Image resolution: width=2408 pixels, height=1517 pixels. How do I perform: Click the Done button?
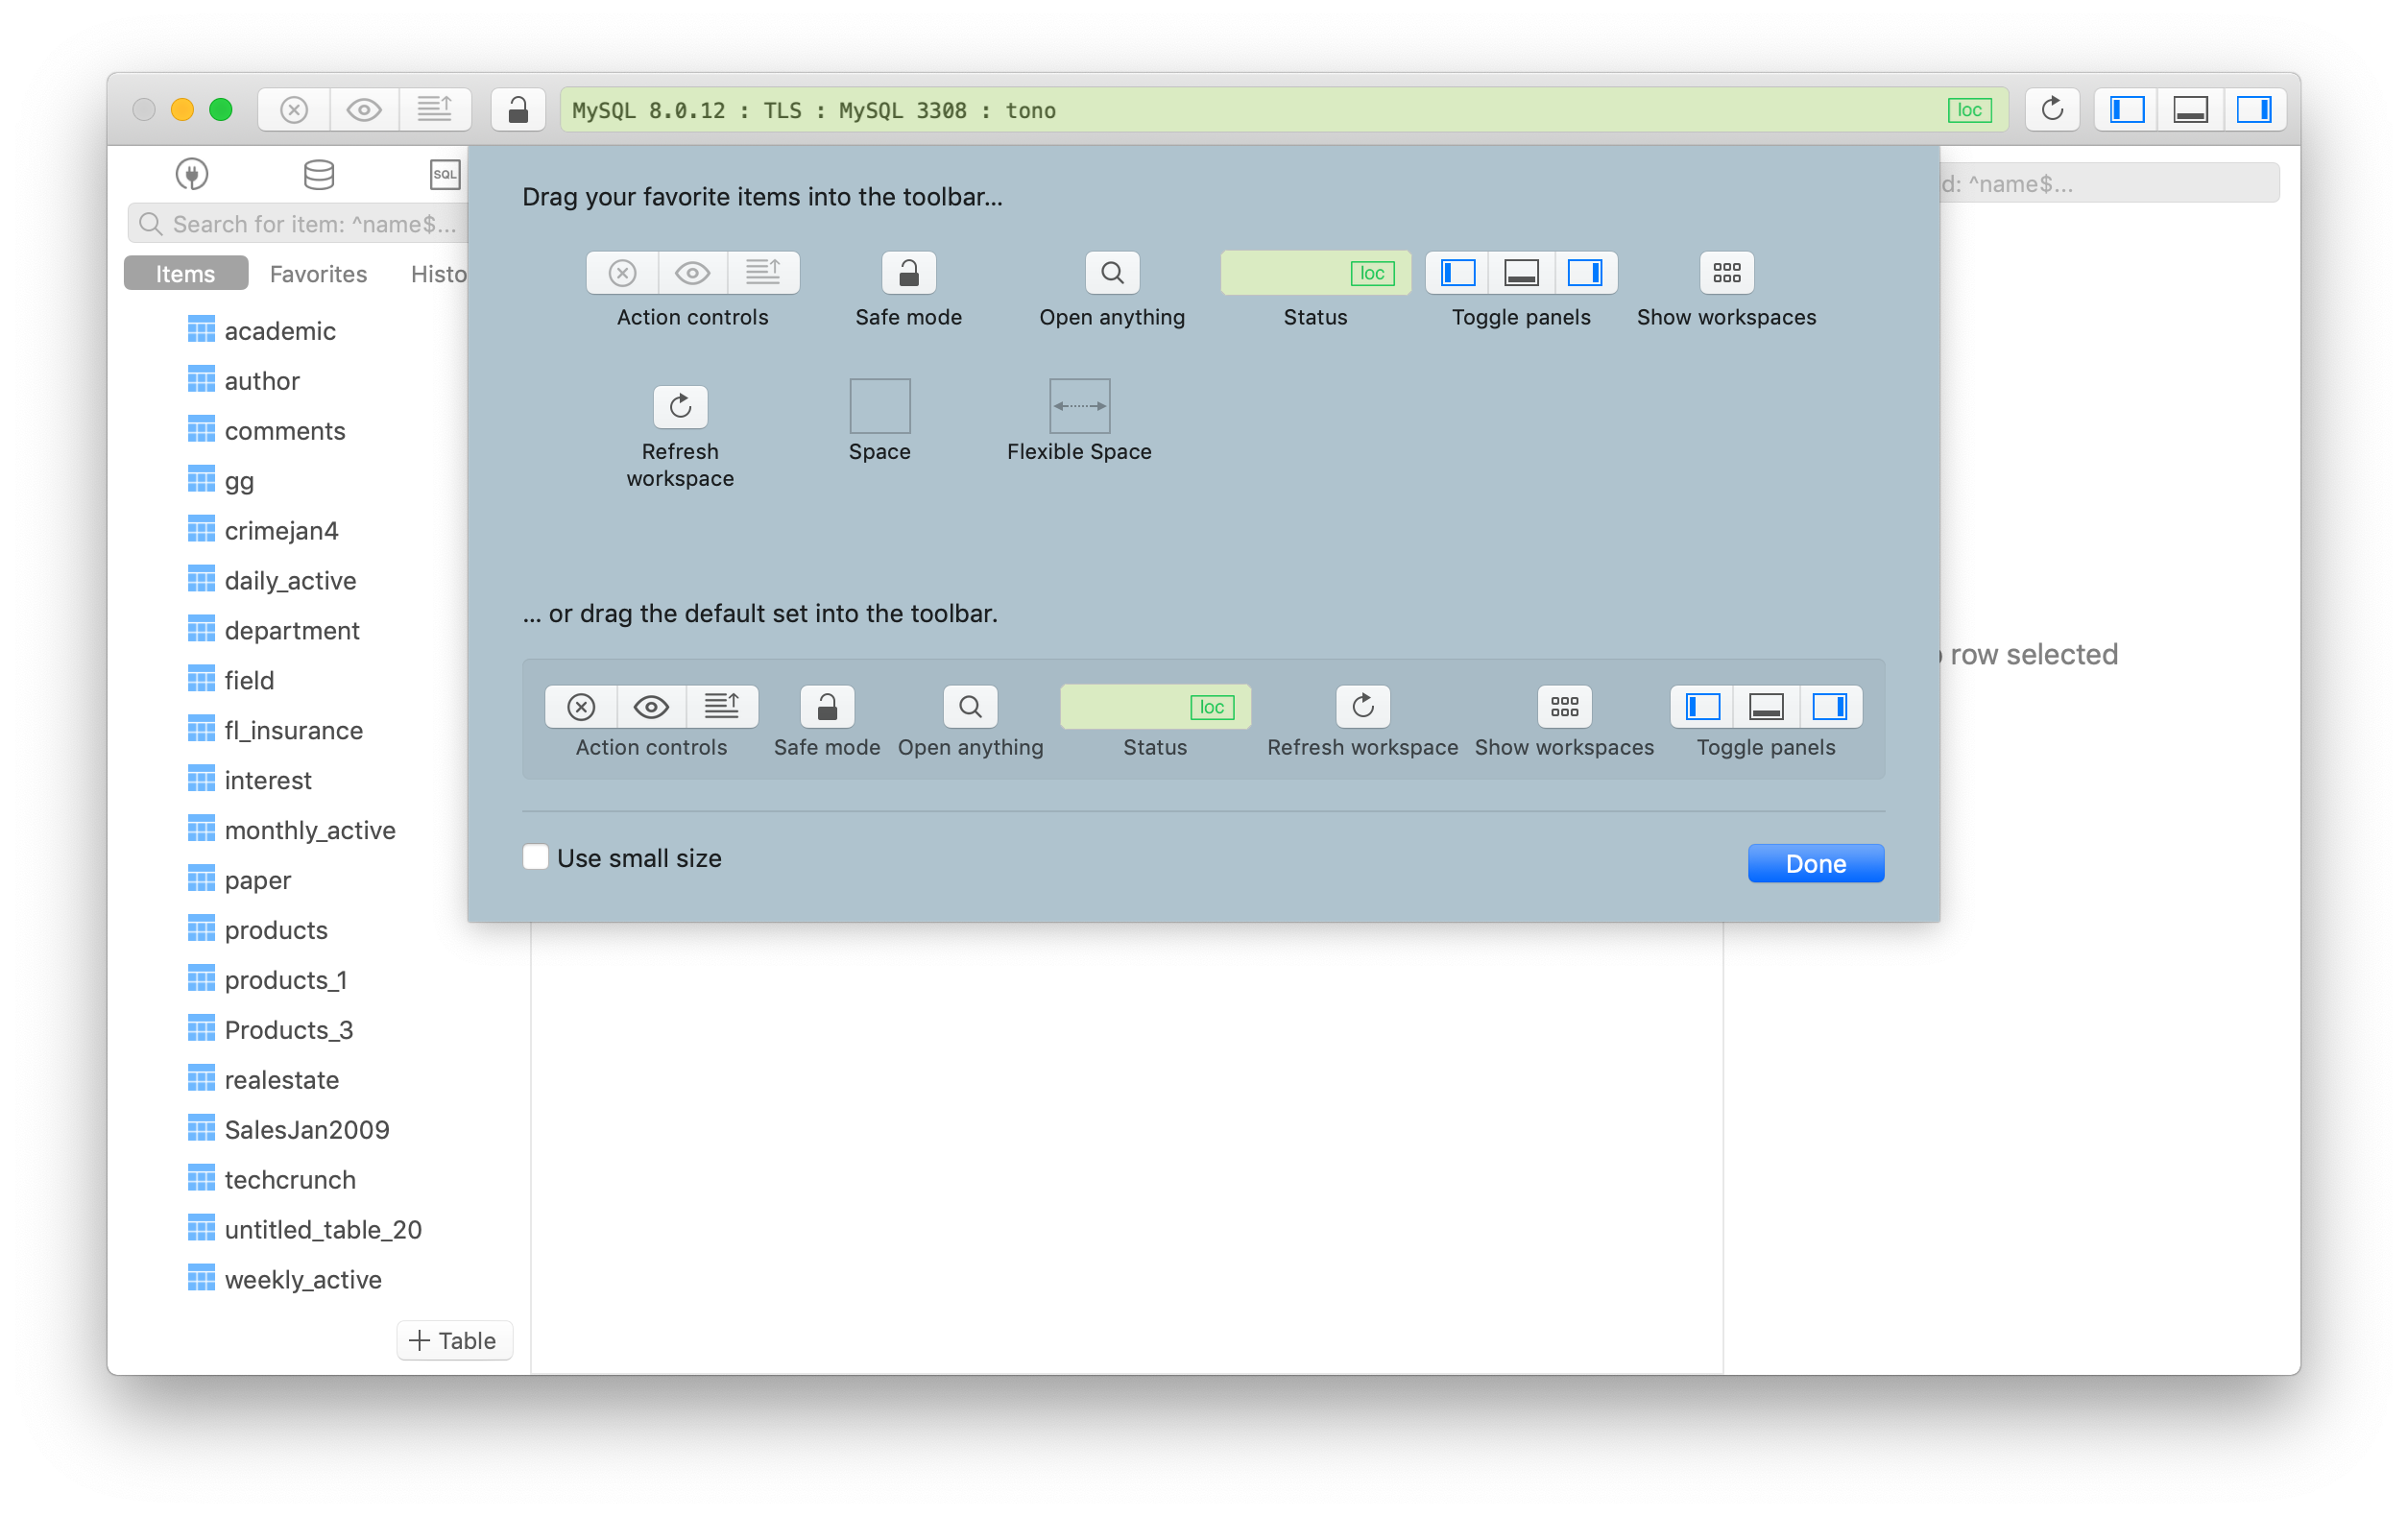[x=1816, y=864]
